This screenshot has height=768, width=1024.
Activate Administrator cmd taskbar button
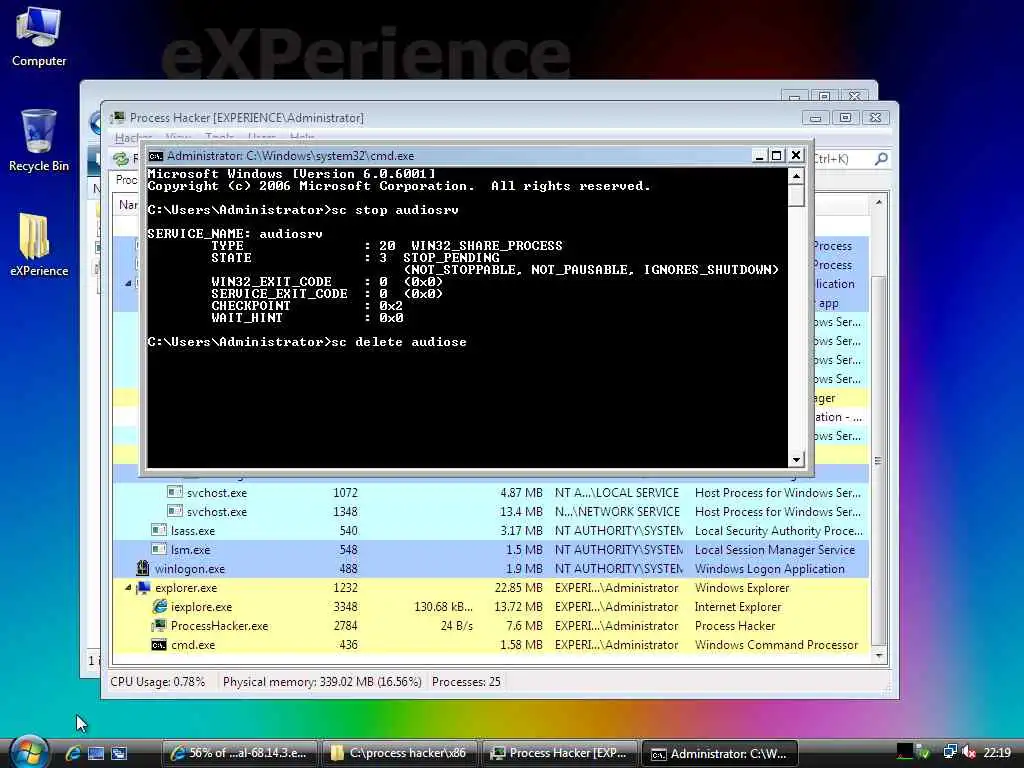click(x=720, y=753)
